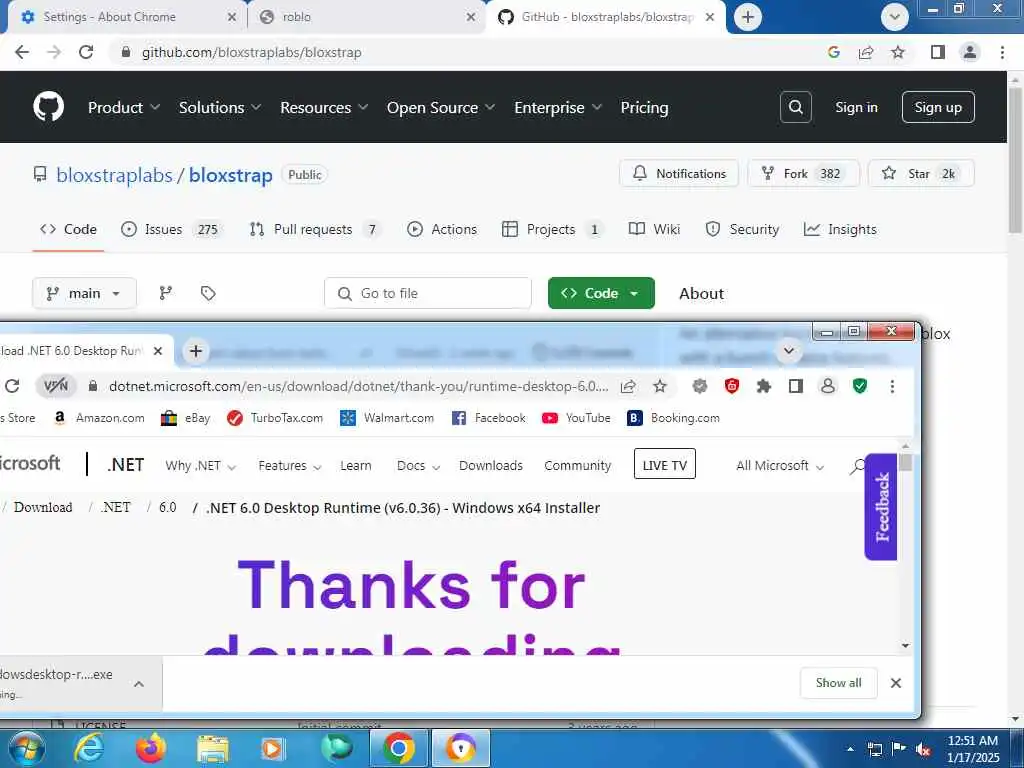Open the green Code dropdown button
The width and height of the screenshot is (1024, 768).
coord(601,293)
